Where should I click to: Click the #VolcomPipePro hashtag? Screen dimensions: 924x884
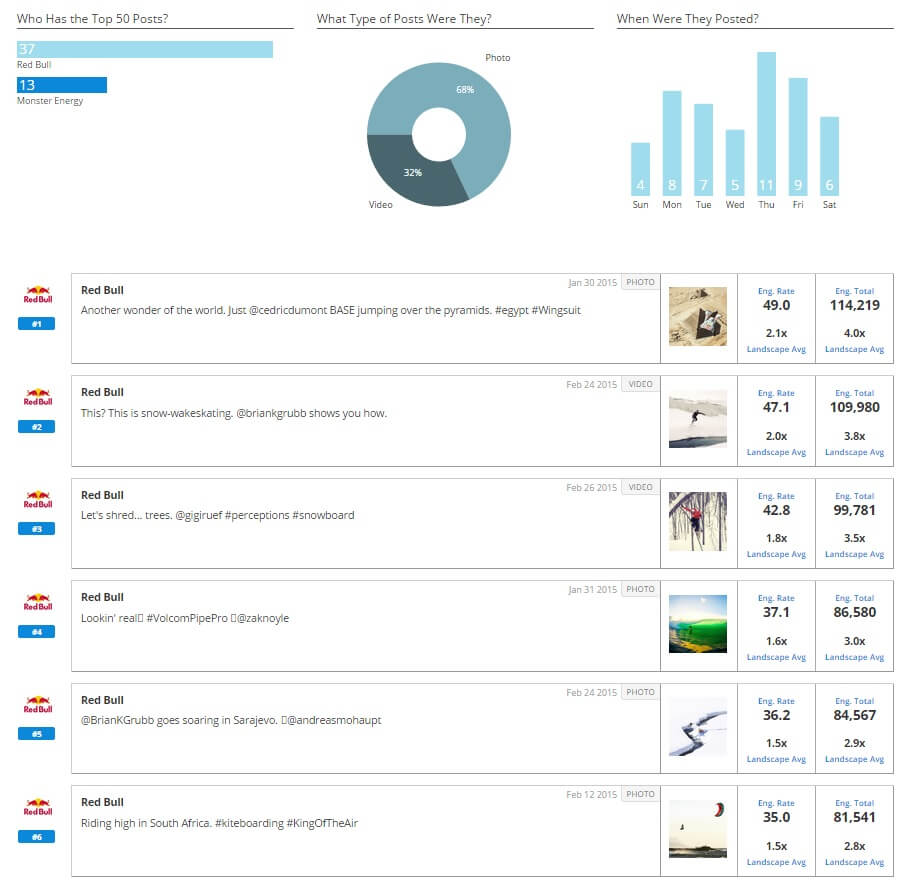point(187,618)
